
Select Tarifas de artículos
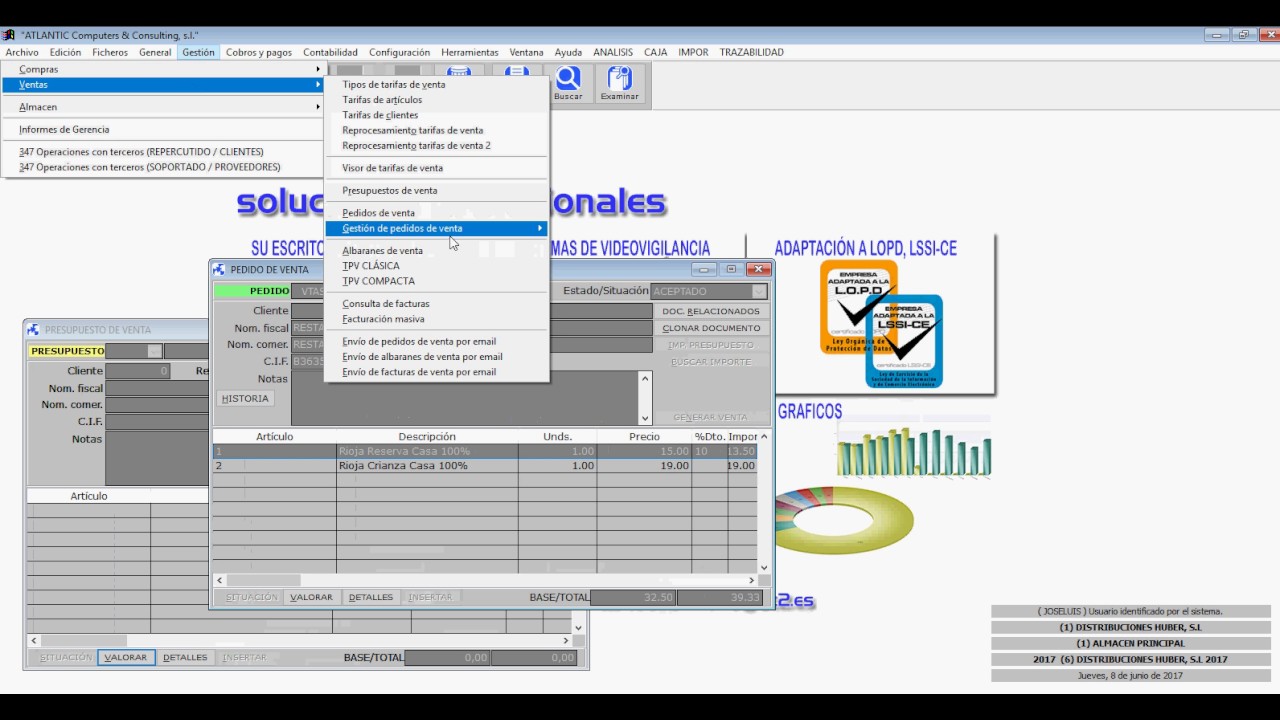tap(437, 100)
